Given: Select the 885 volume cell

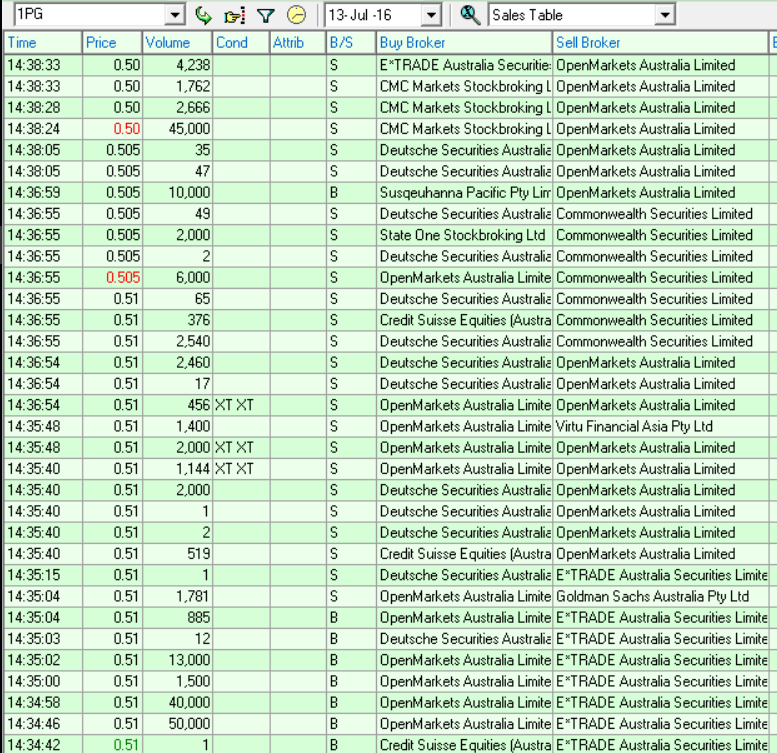Looking at the screenshot, I should click(177, 617).
